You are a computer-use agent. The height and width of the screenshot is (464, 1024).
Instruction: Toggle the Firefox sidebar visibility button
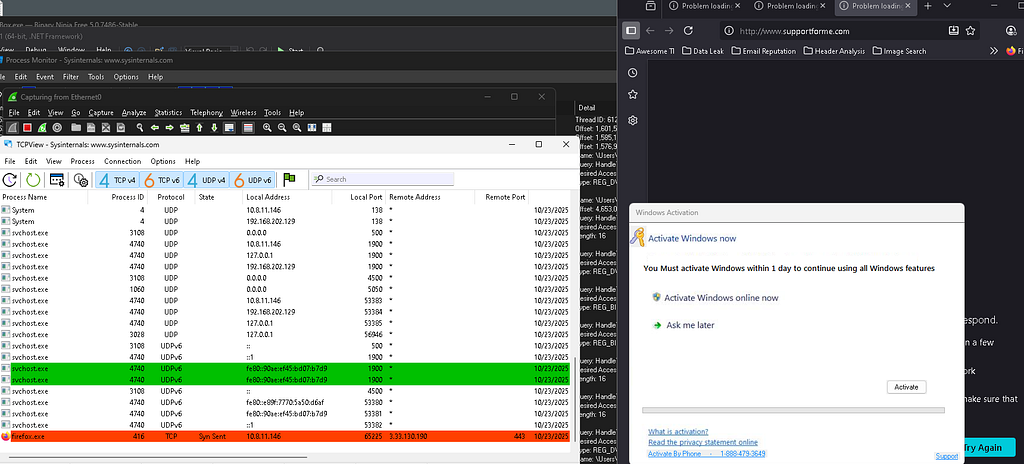click(x=631, y=30)
